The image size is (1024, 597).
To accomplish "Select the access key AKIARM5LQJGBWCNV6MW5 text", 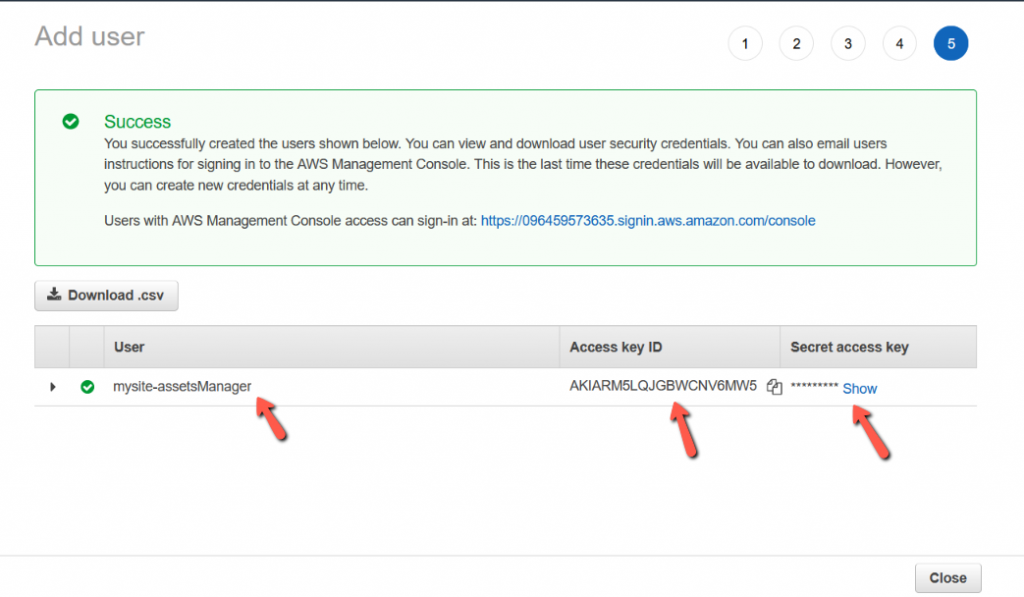I will pyautogui.click(x=663, y=386).
